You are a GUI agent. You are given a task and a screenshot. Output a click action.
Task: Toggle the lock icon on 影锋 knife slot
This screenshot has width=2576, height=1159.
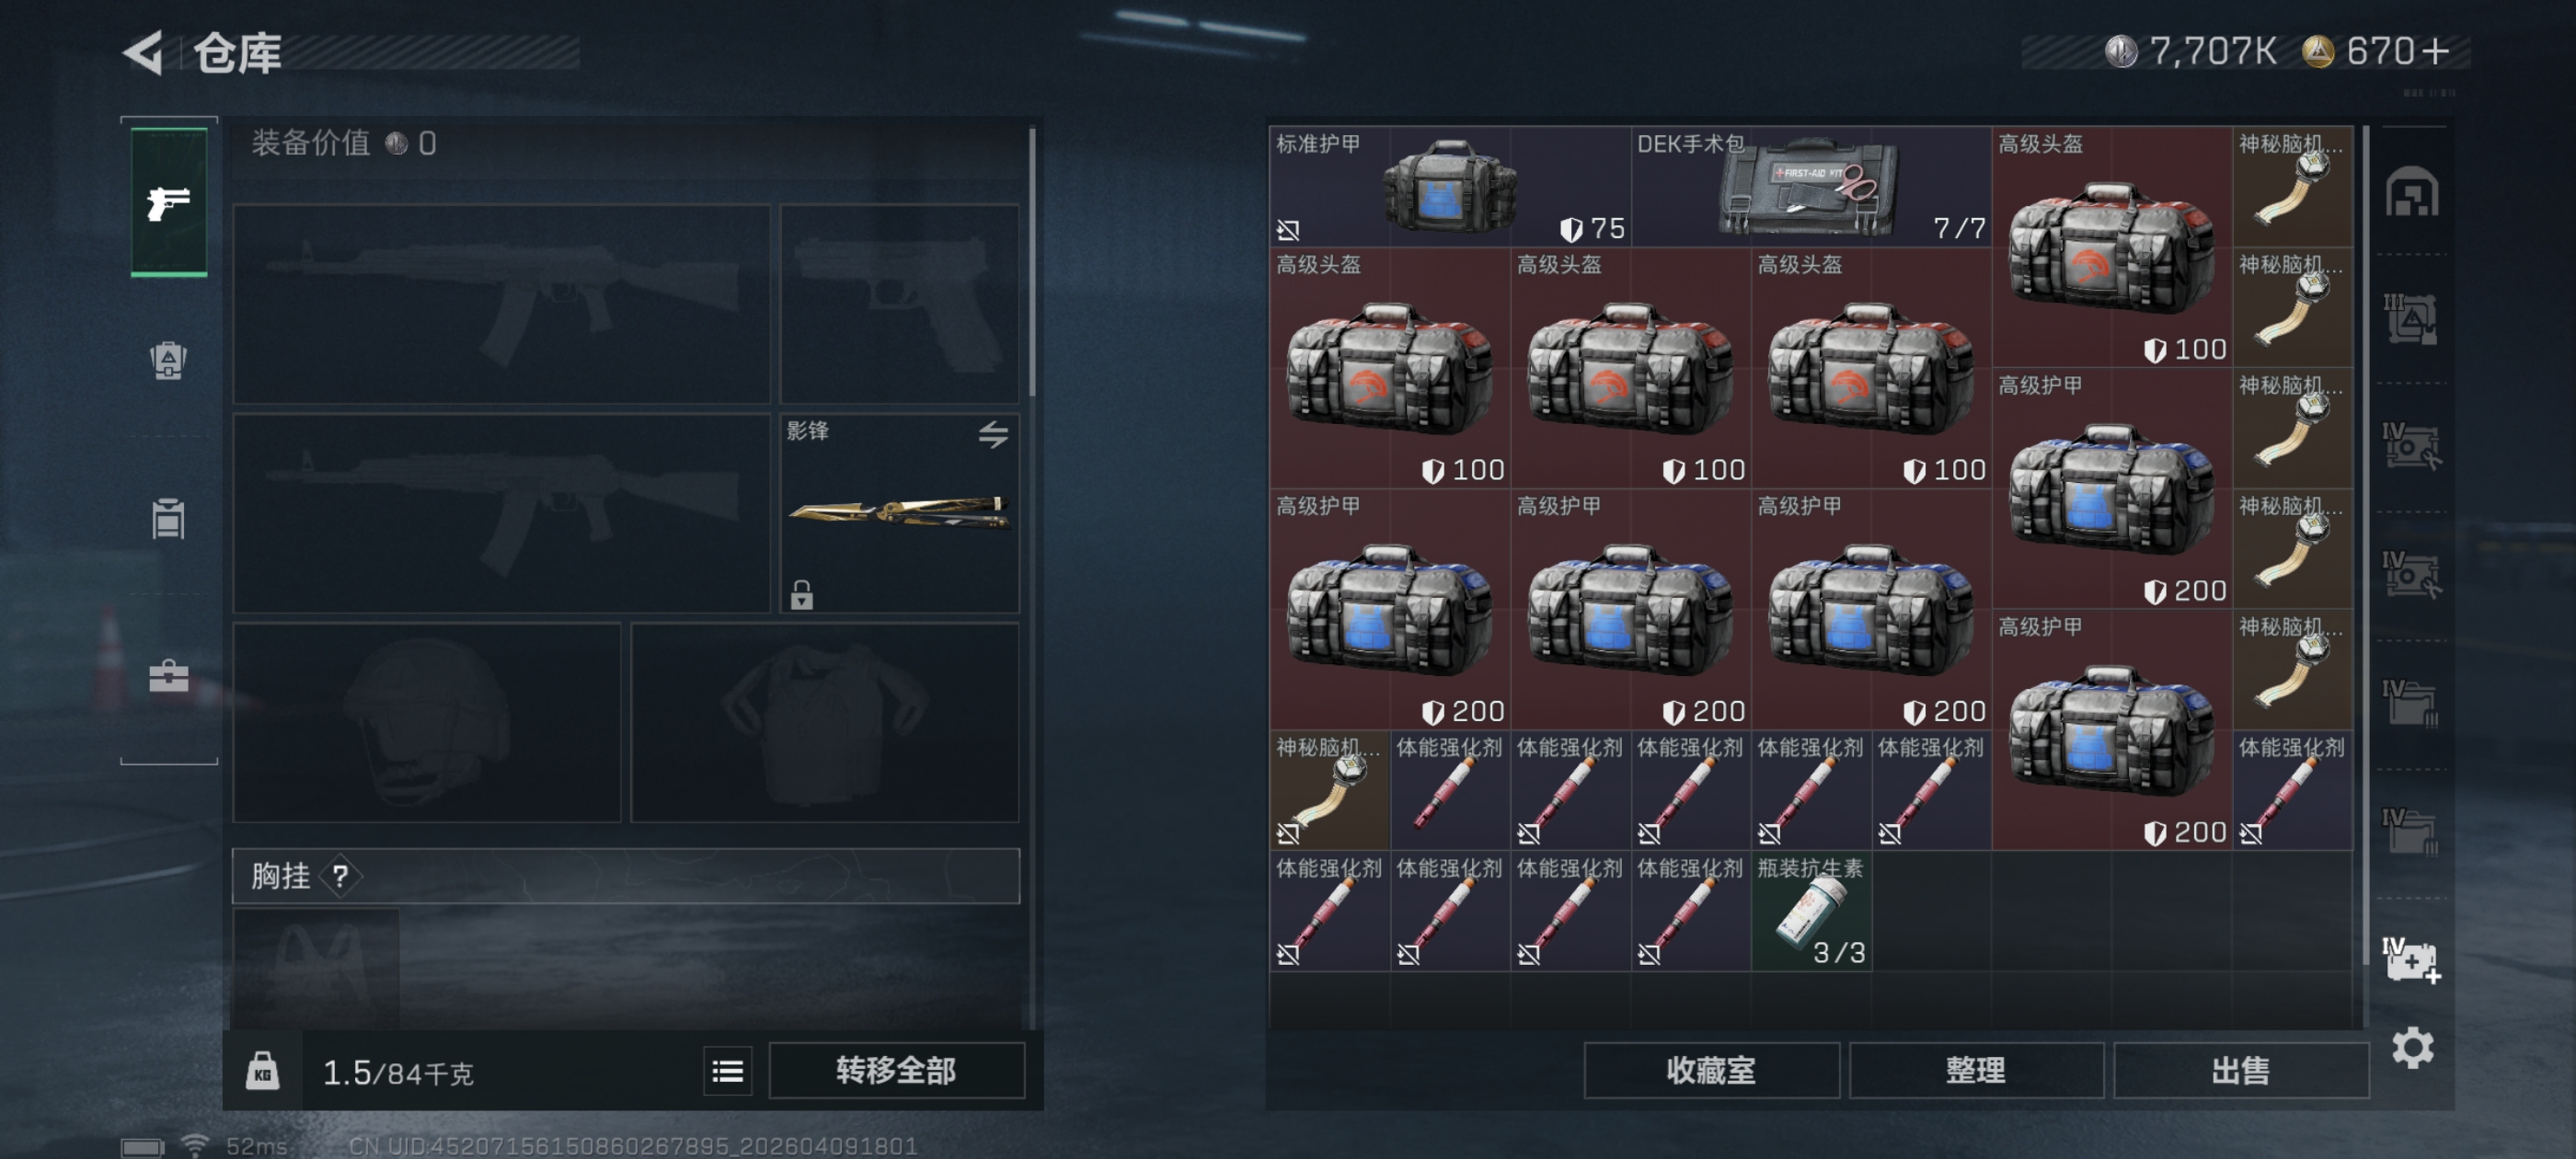(801, 595)
